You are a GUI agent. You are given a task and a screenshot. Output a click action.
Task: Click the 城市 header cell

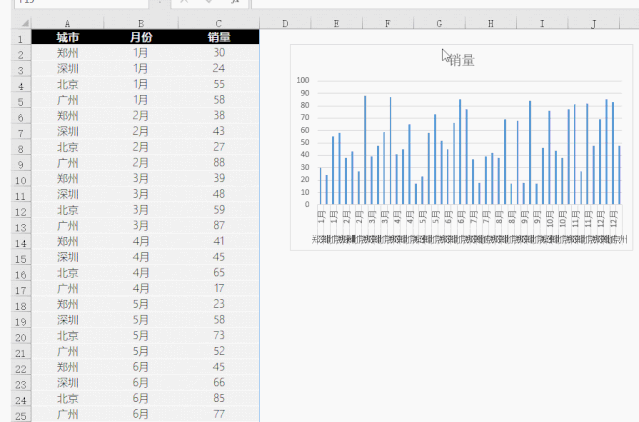point(67,37)
